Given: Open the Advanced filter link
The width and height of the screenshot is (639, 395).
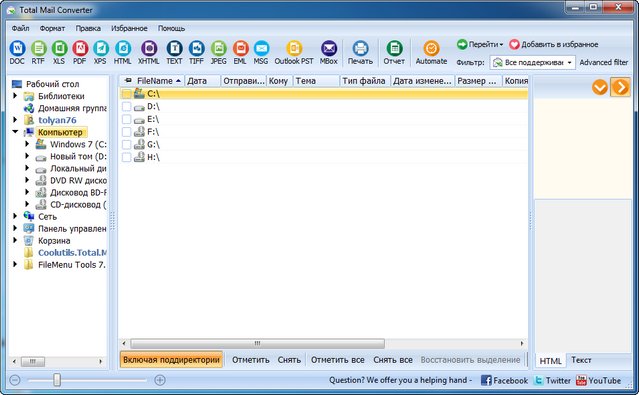Looking at the screenshot, I should coord(604,62).
